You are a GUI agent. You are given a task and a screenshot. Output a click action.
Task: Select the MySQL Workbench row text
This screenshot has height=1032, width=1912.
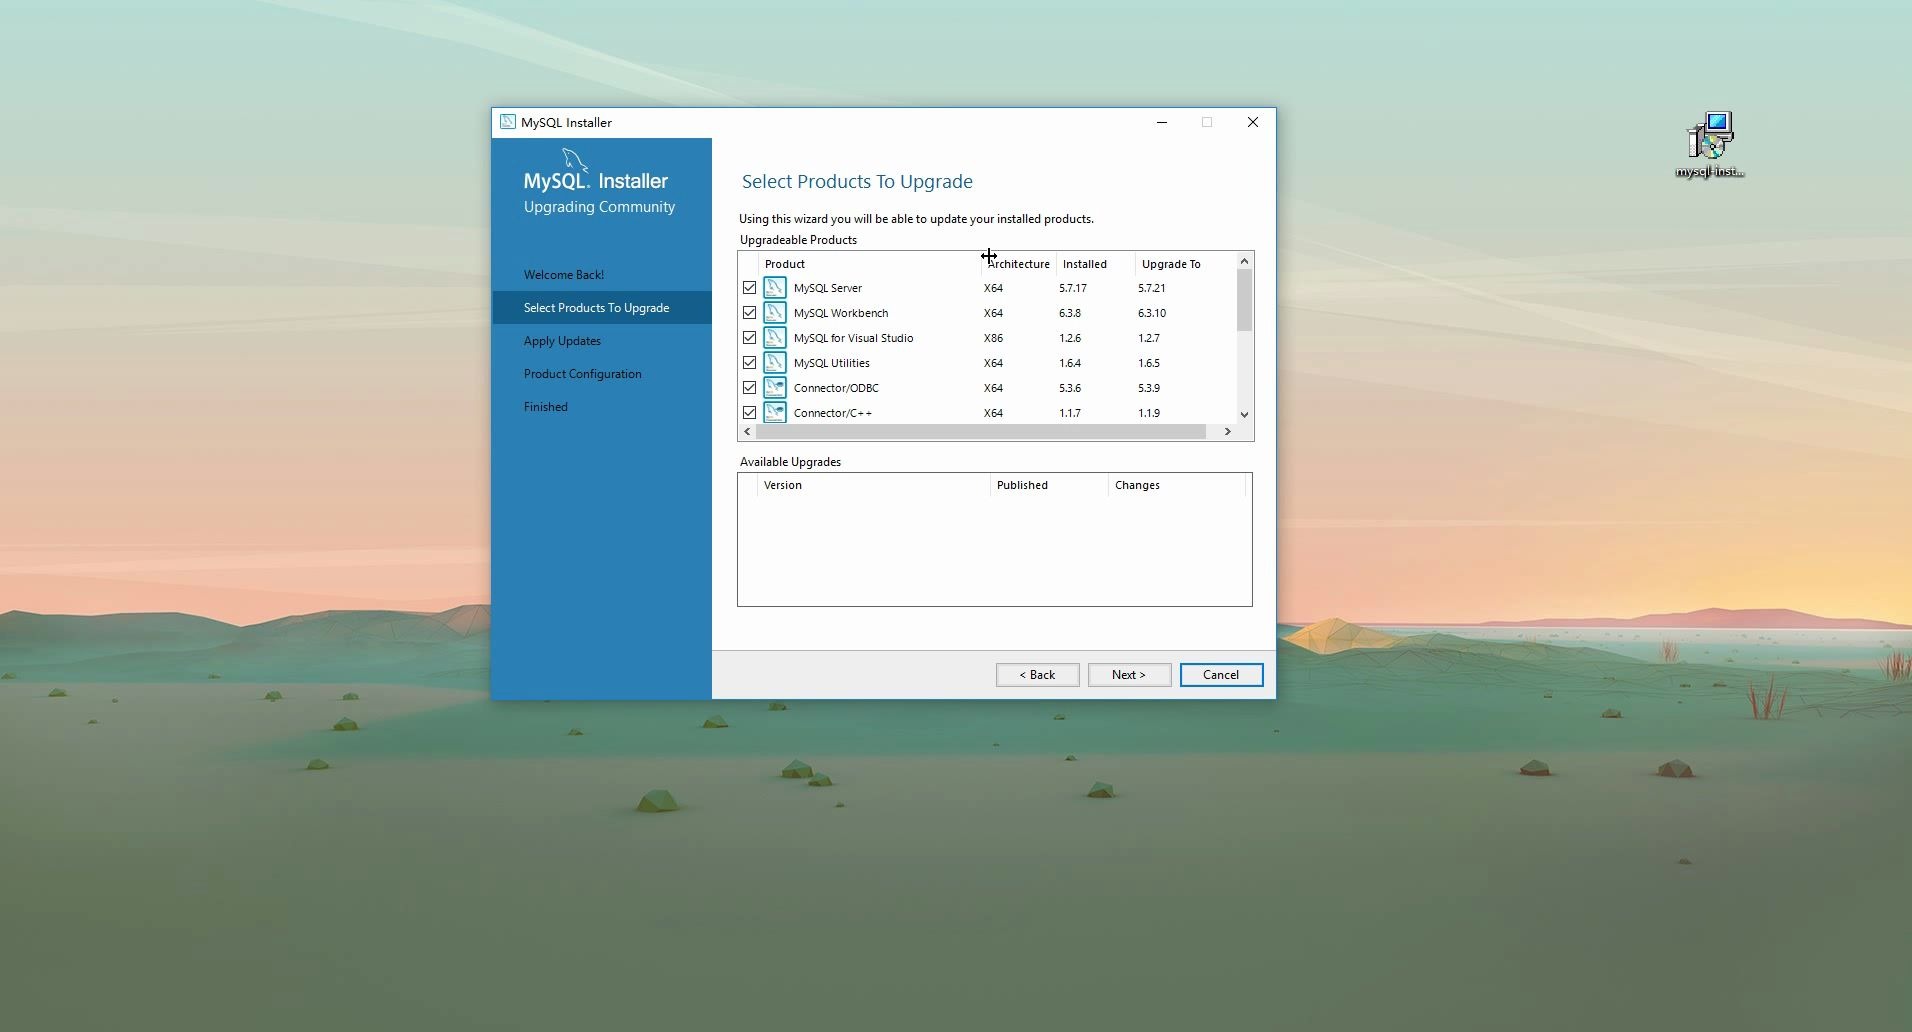(841, 313)
